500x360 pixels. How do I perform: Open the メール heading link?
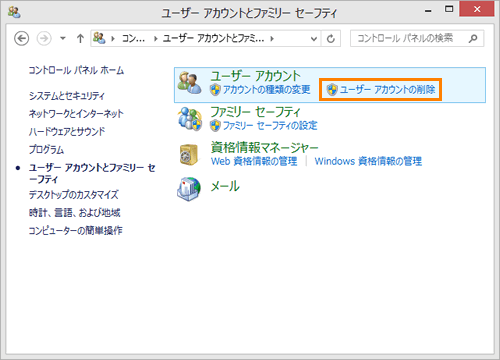point(225,186)
